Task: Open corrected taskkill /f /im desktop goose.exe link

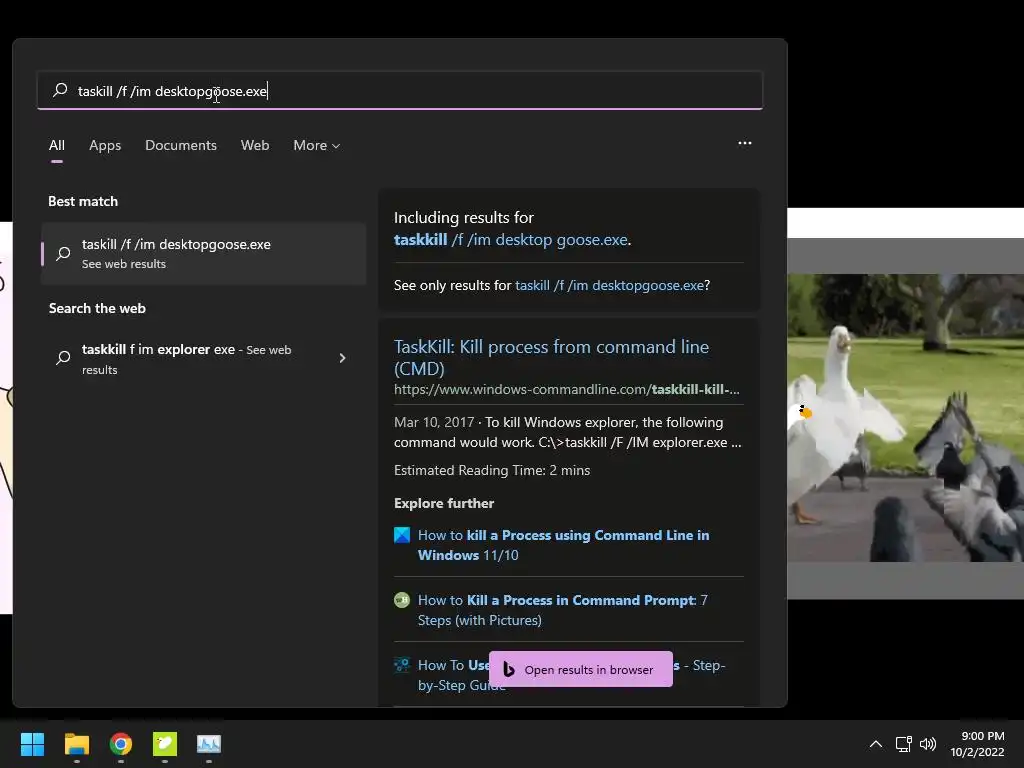Action: (511, 240)
